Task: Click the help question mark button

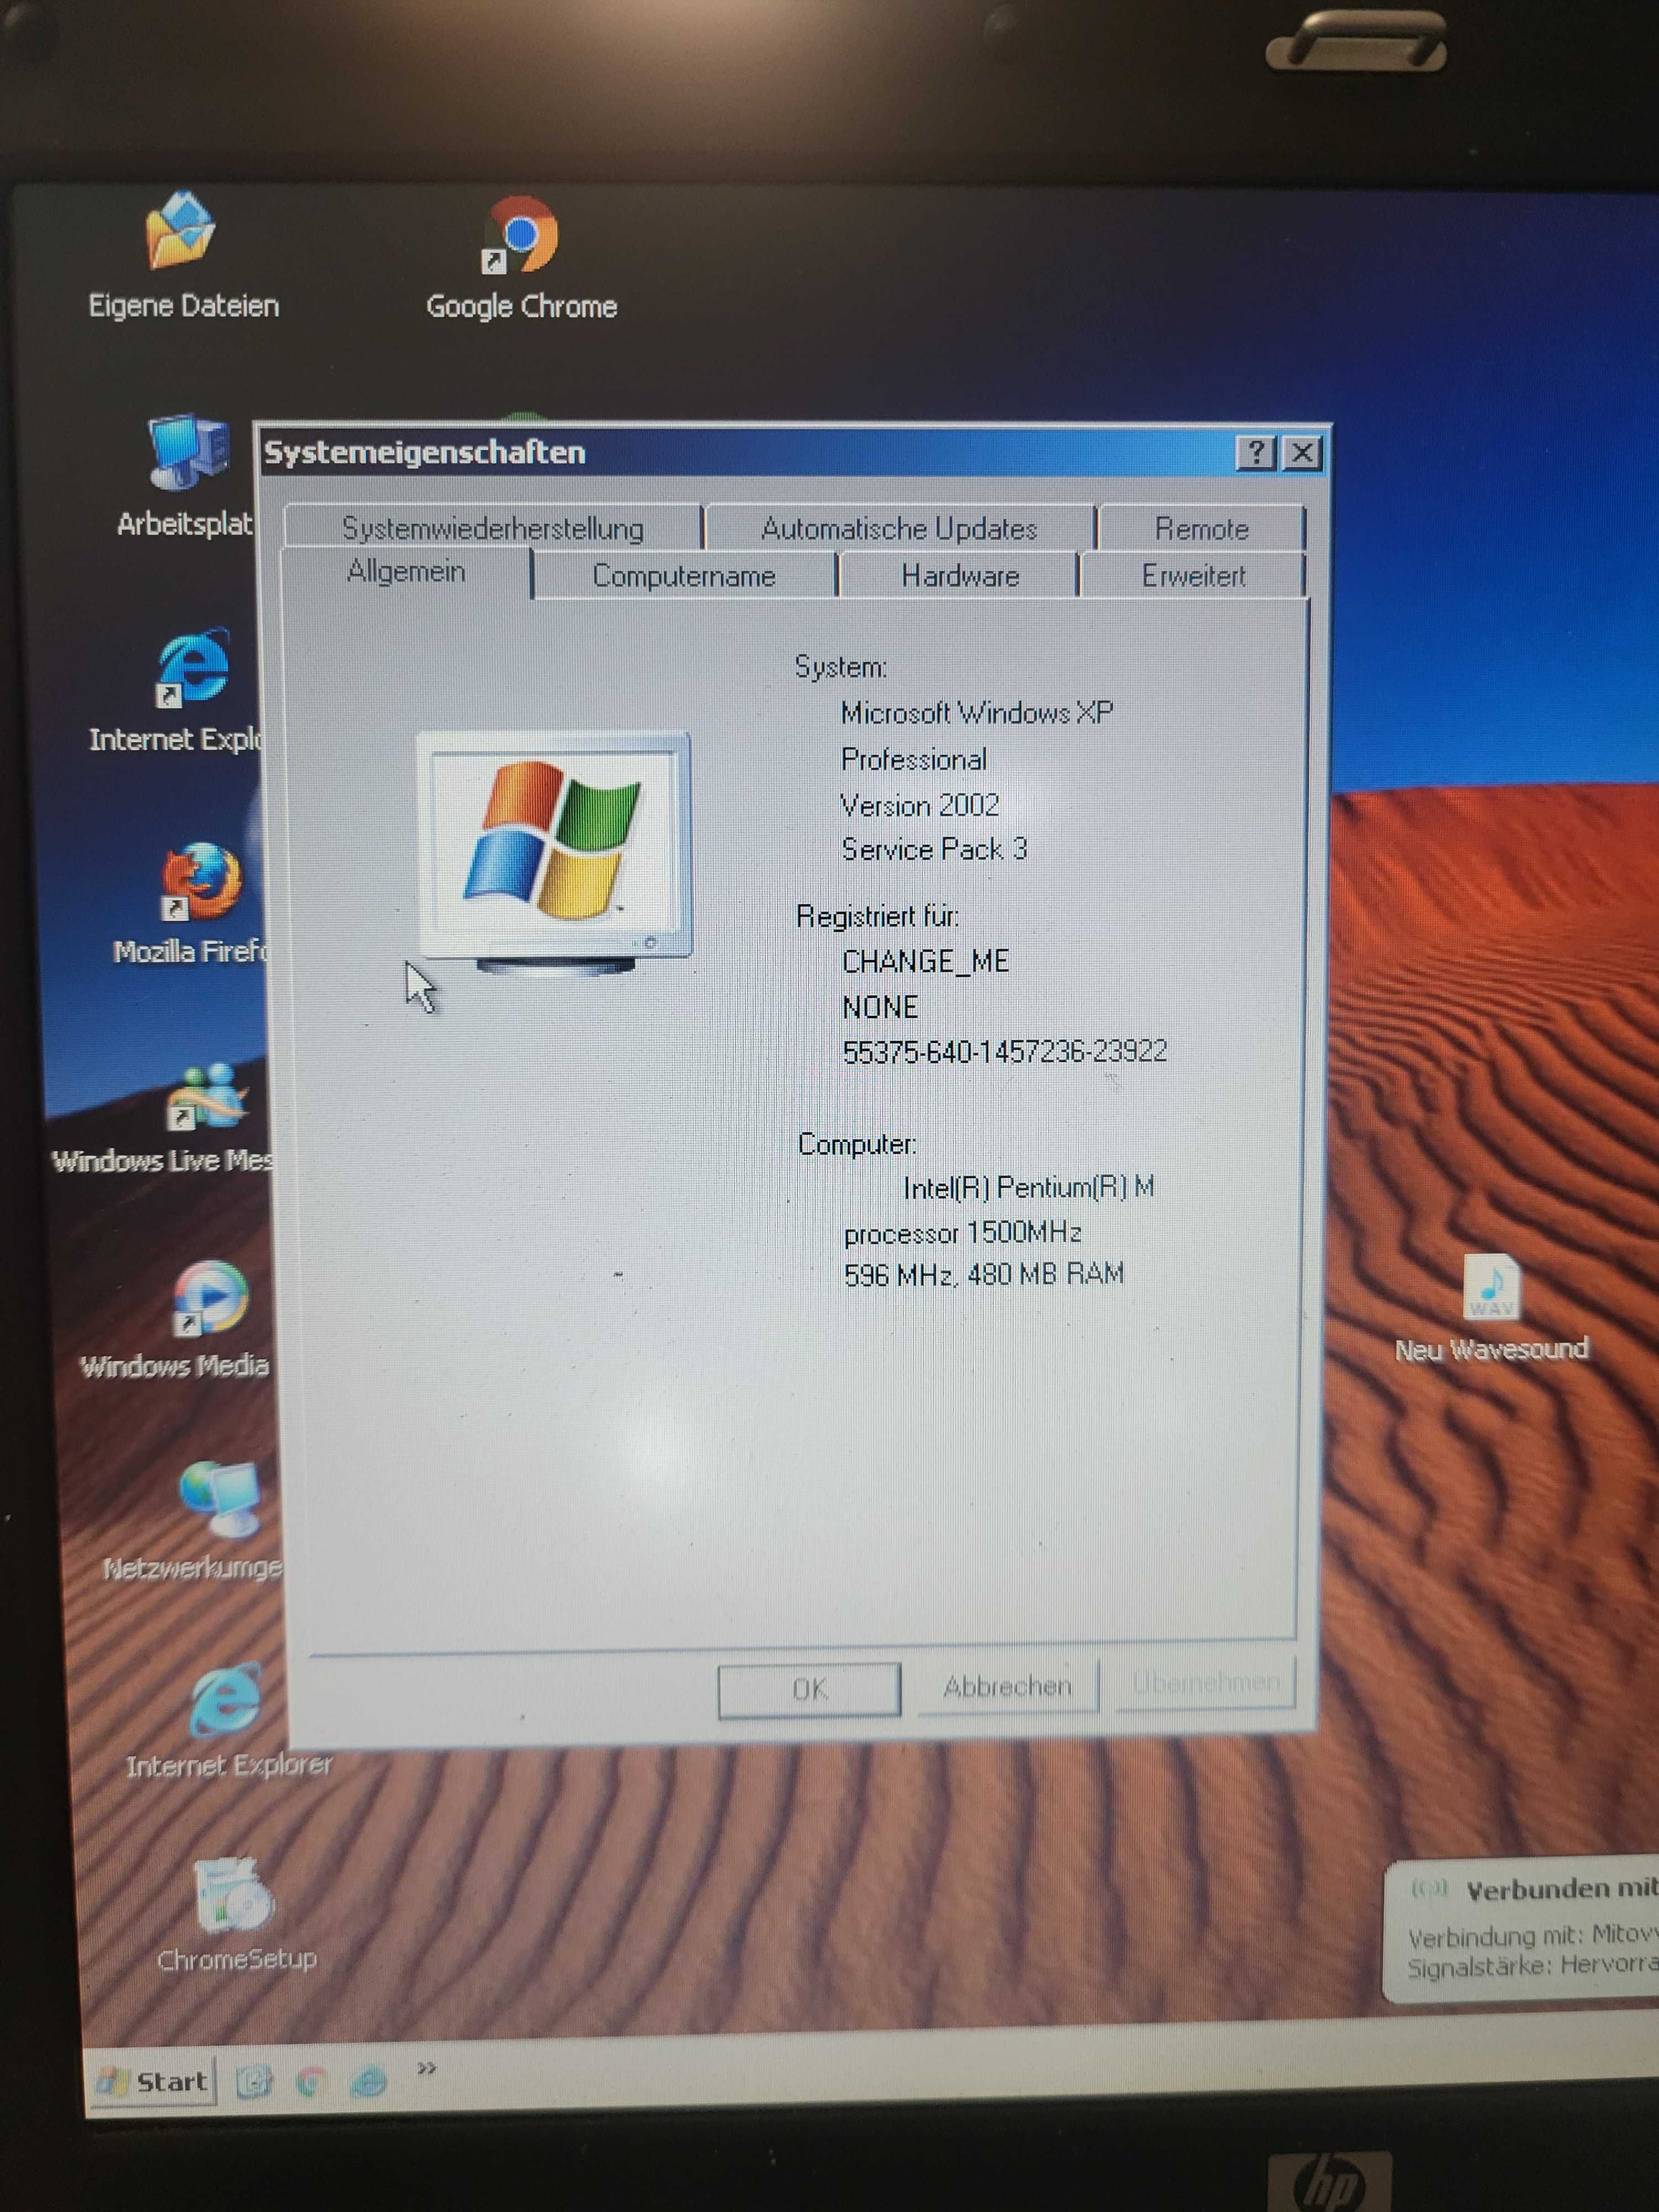Action: pos(1256,453)
